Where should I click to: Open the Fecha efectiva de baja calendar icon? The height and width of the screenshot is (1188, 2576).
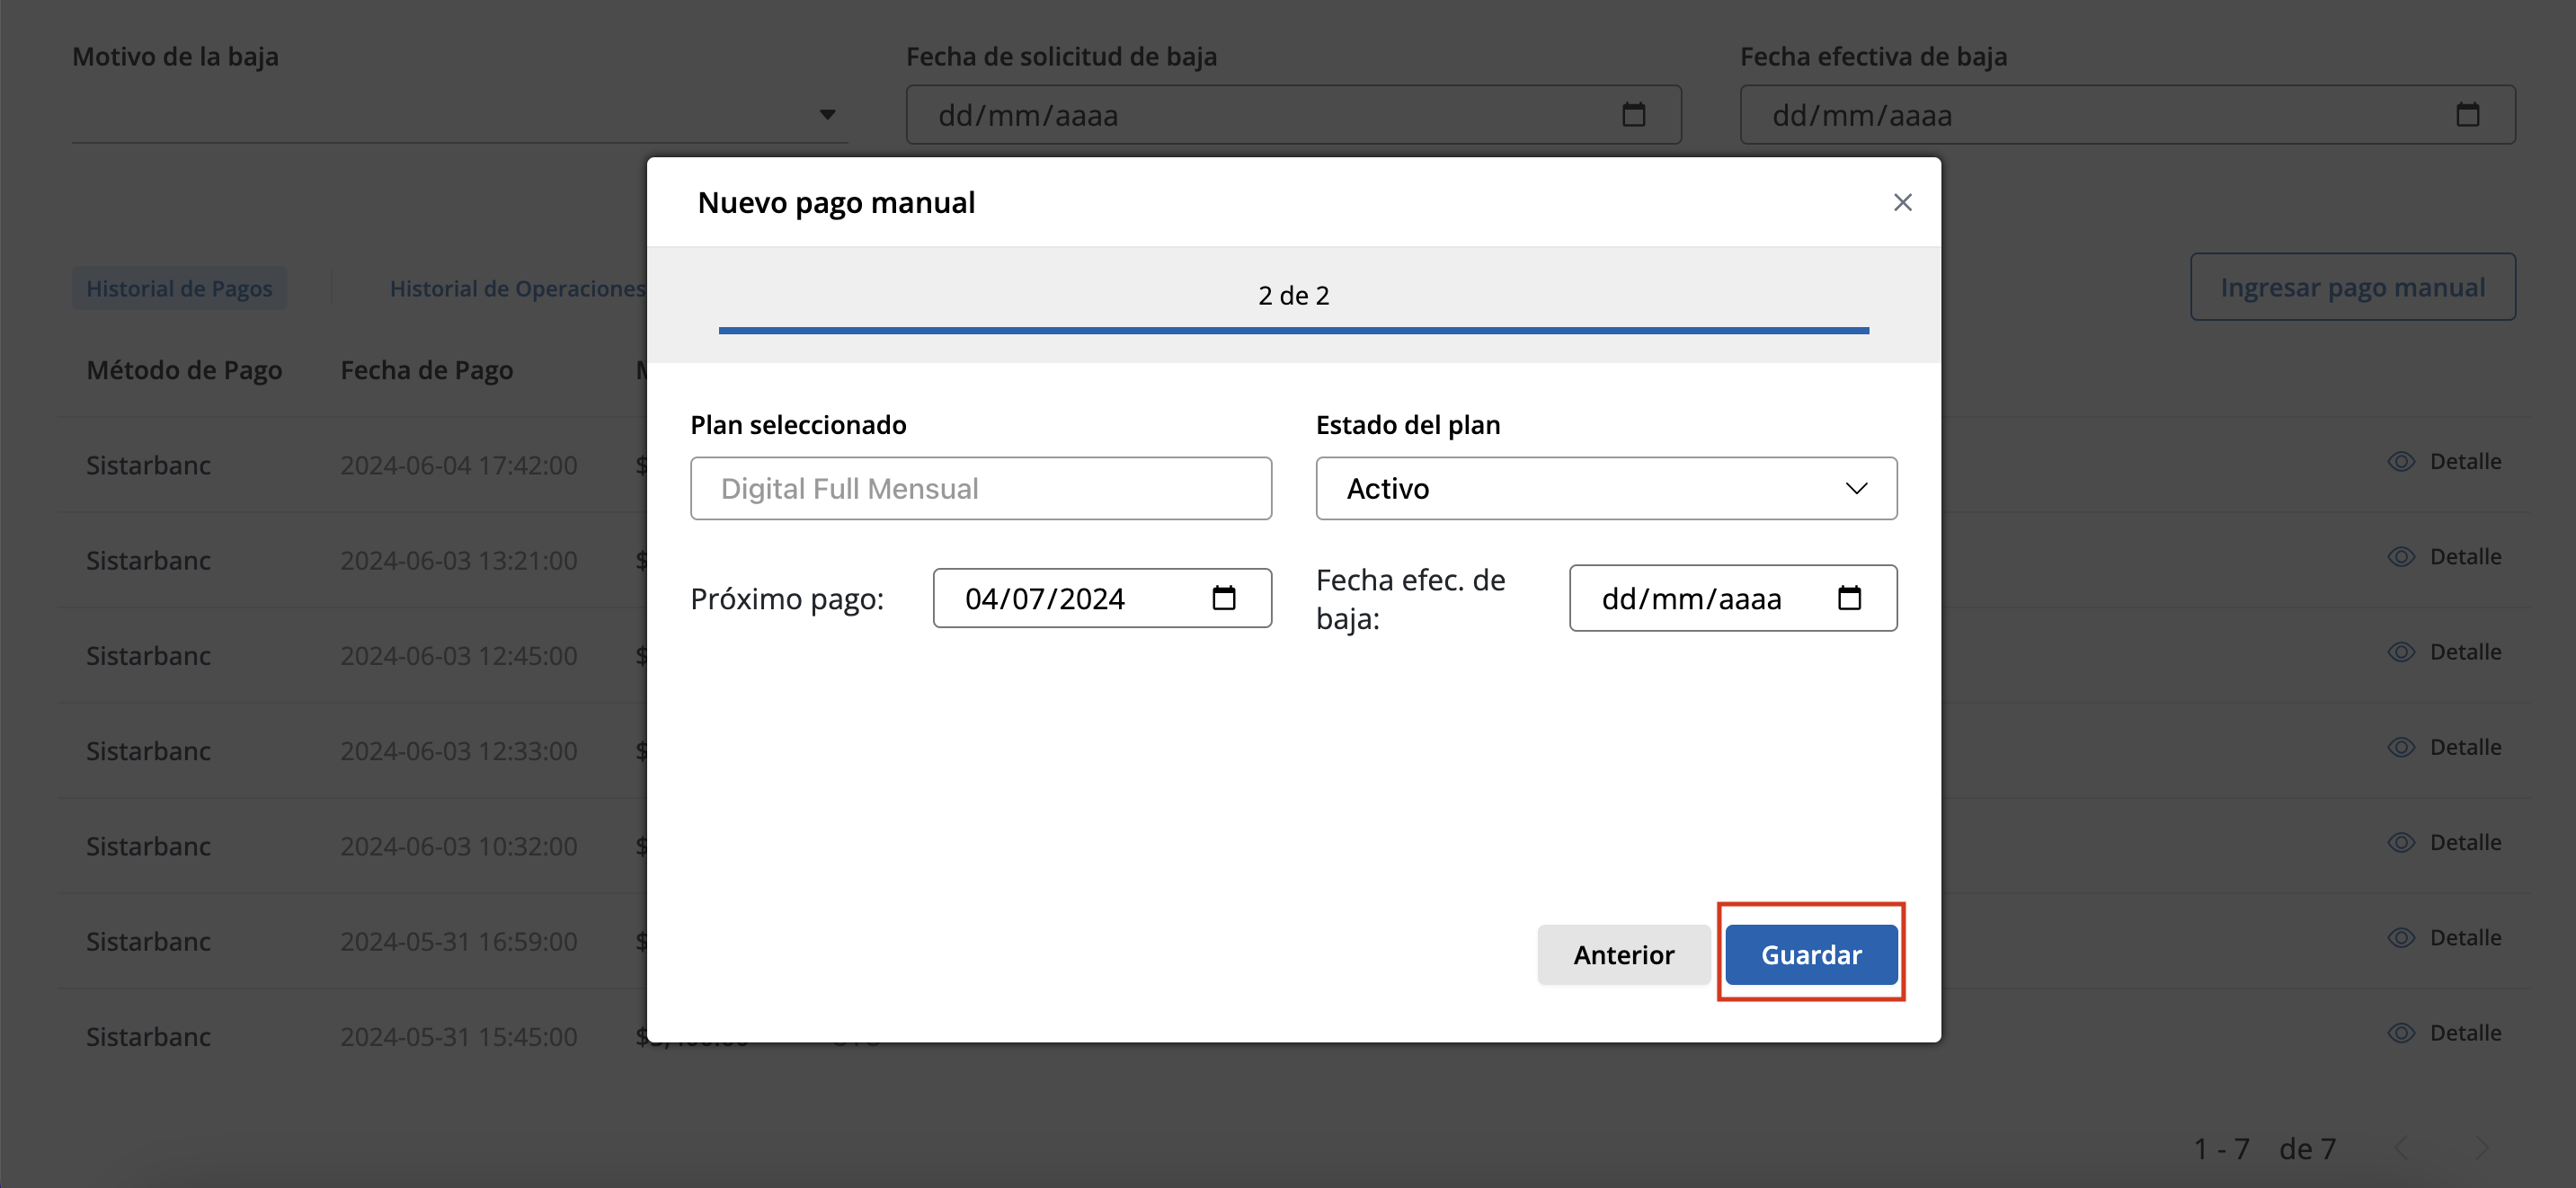click(2467, 114)
